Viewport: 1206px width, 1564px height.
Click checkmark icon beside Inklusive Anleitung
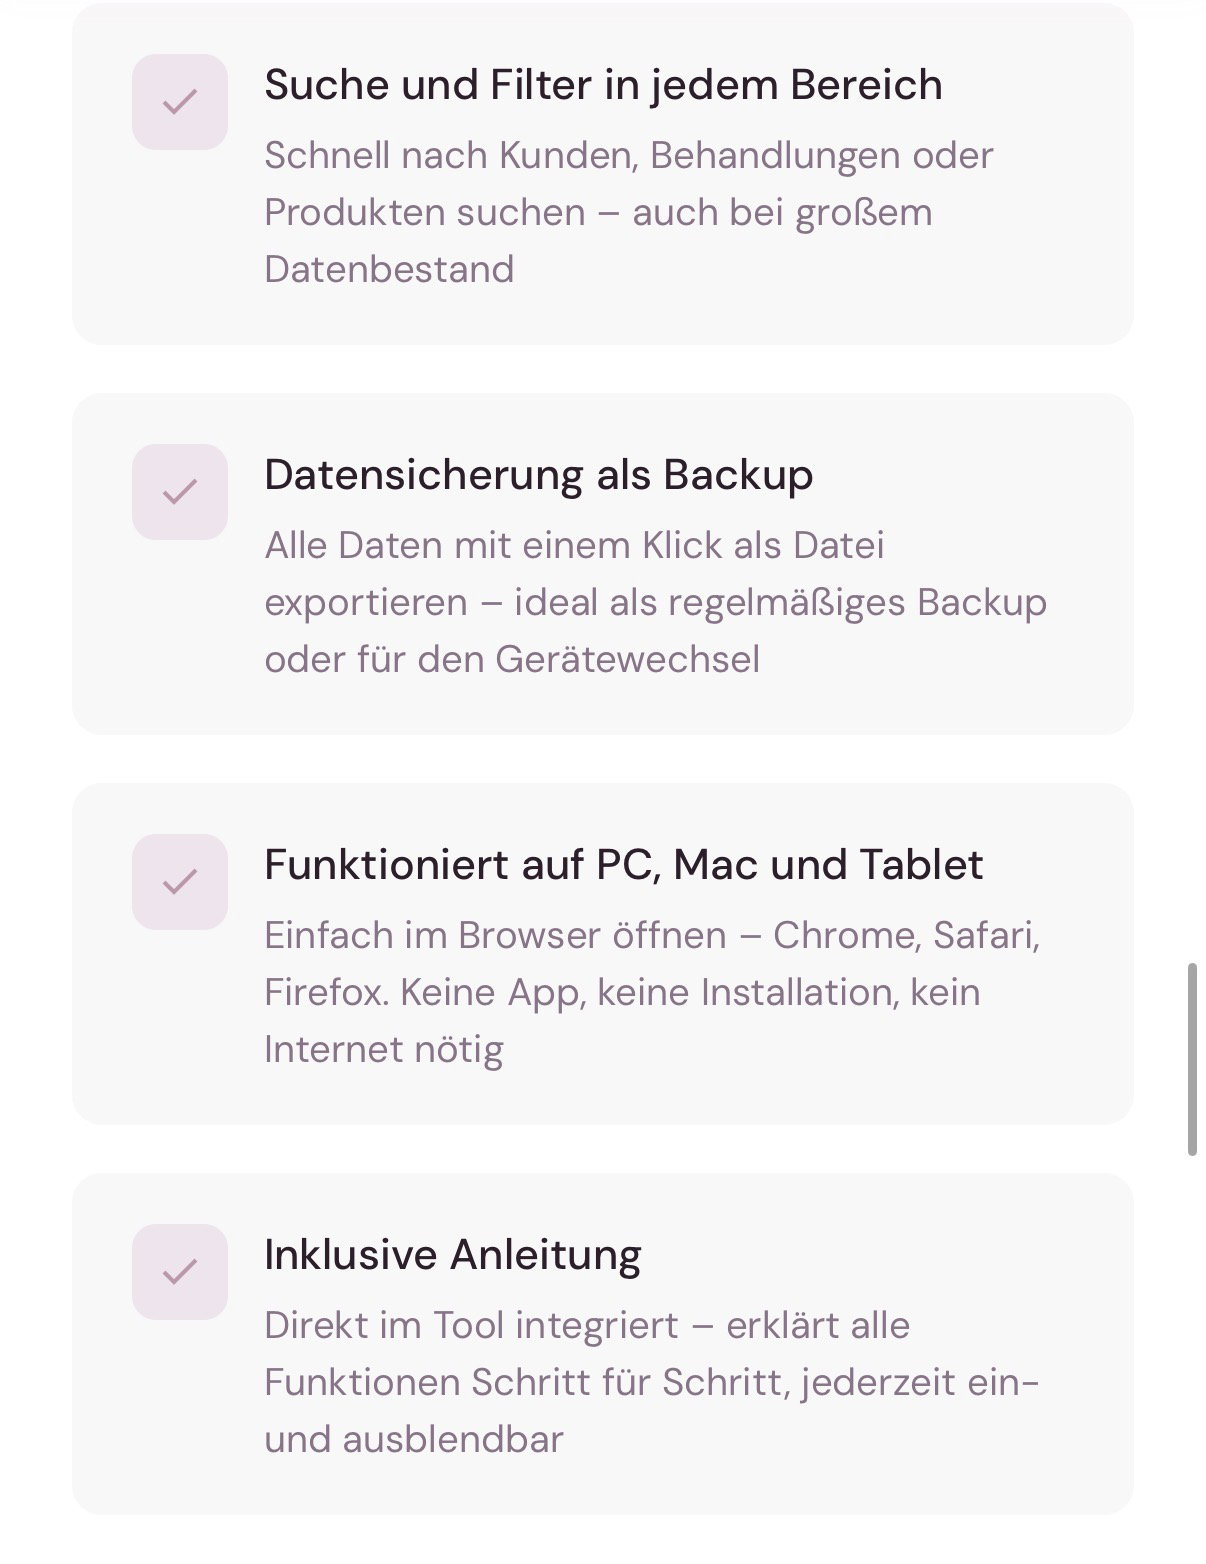pos(180,1272)
